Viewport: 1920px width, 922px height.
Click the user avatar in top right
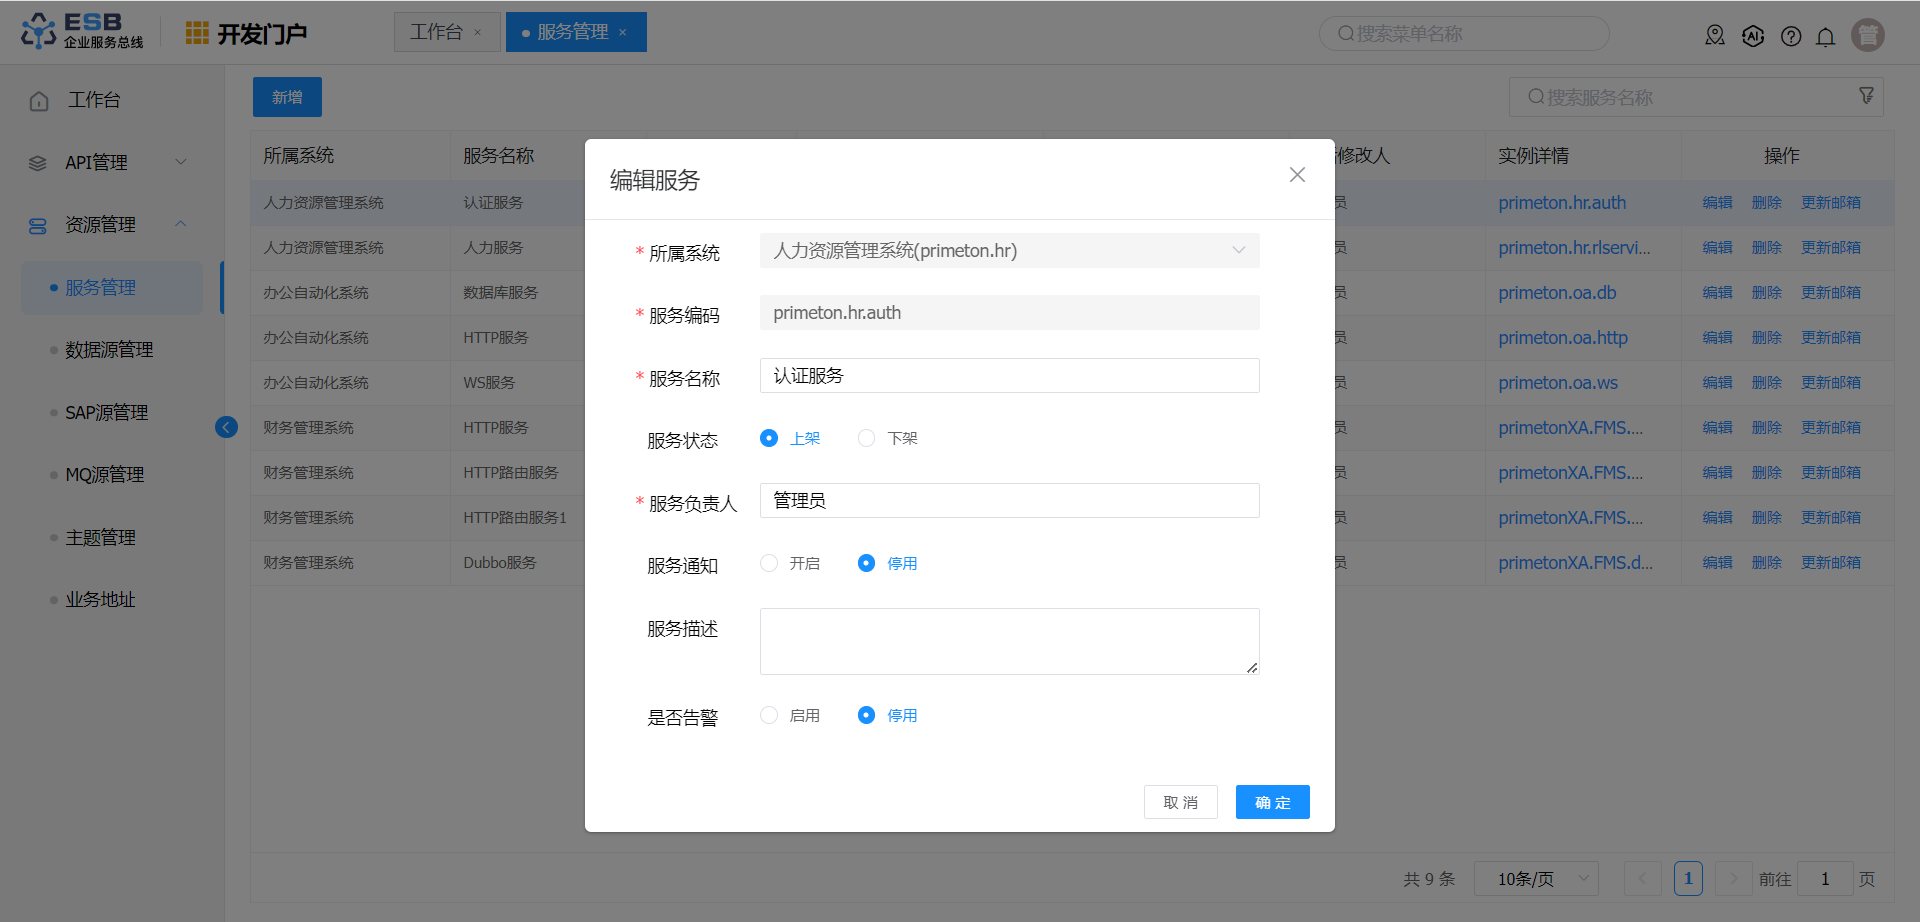pos(1867,35)
